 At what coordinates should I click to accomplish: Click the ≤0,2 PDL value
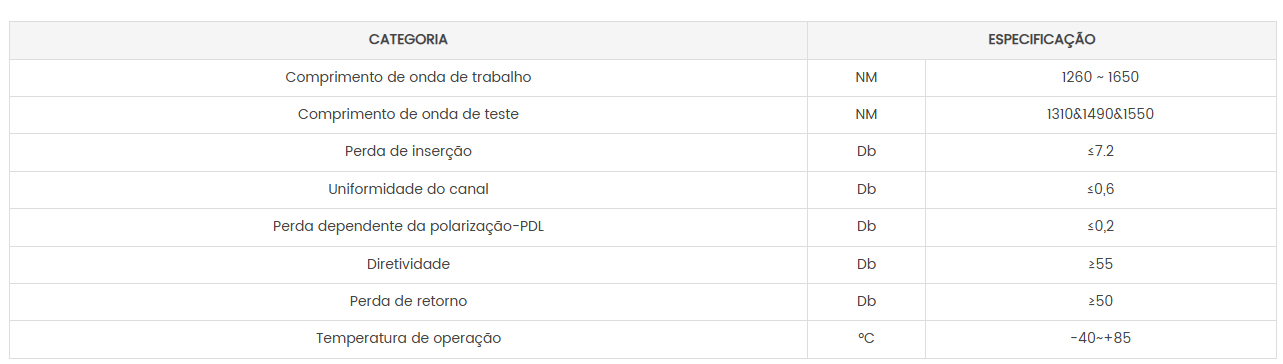(x=1100, y=227)
